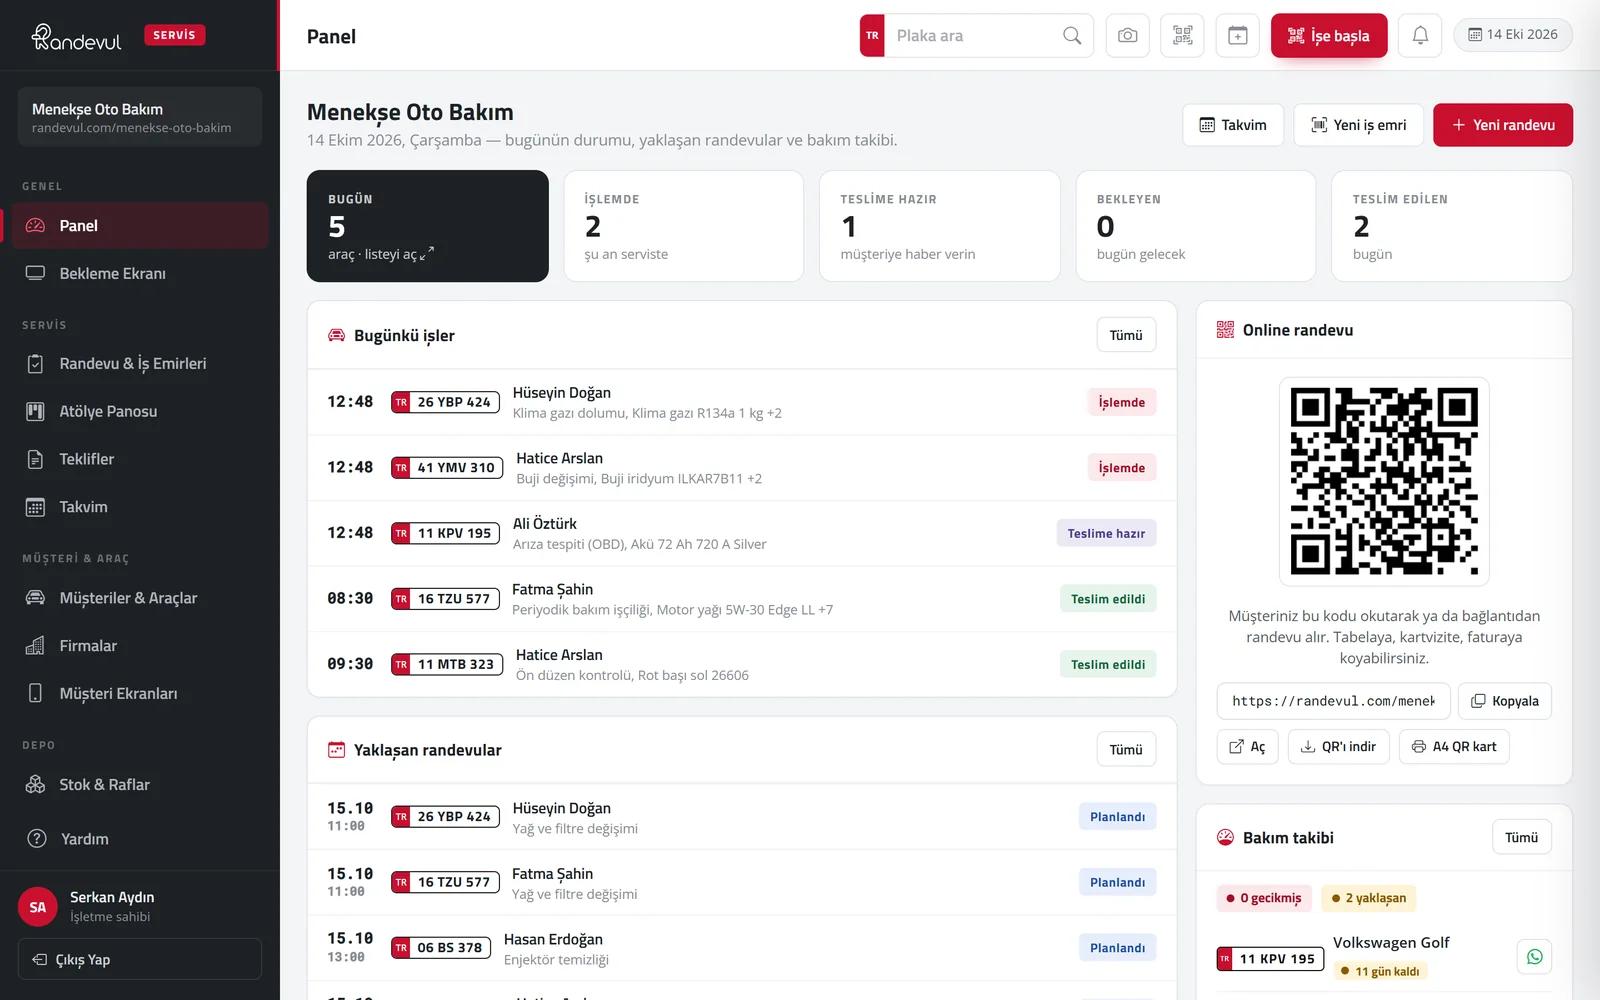Screen dimensions: 1600x1000
Task: Click Tümü in Bugünkü işler
Action: (x=1126, y=335)
